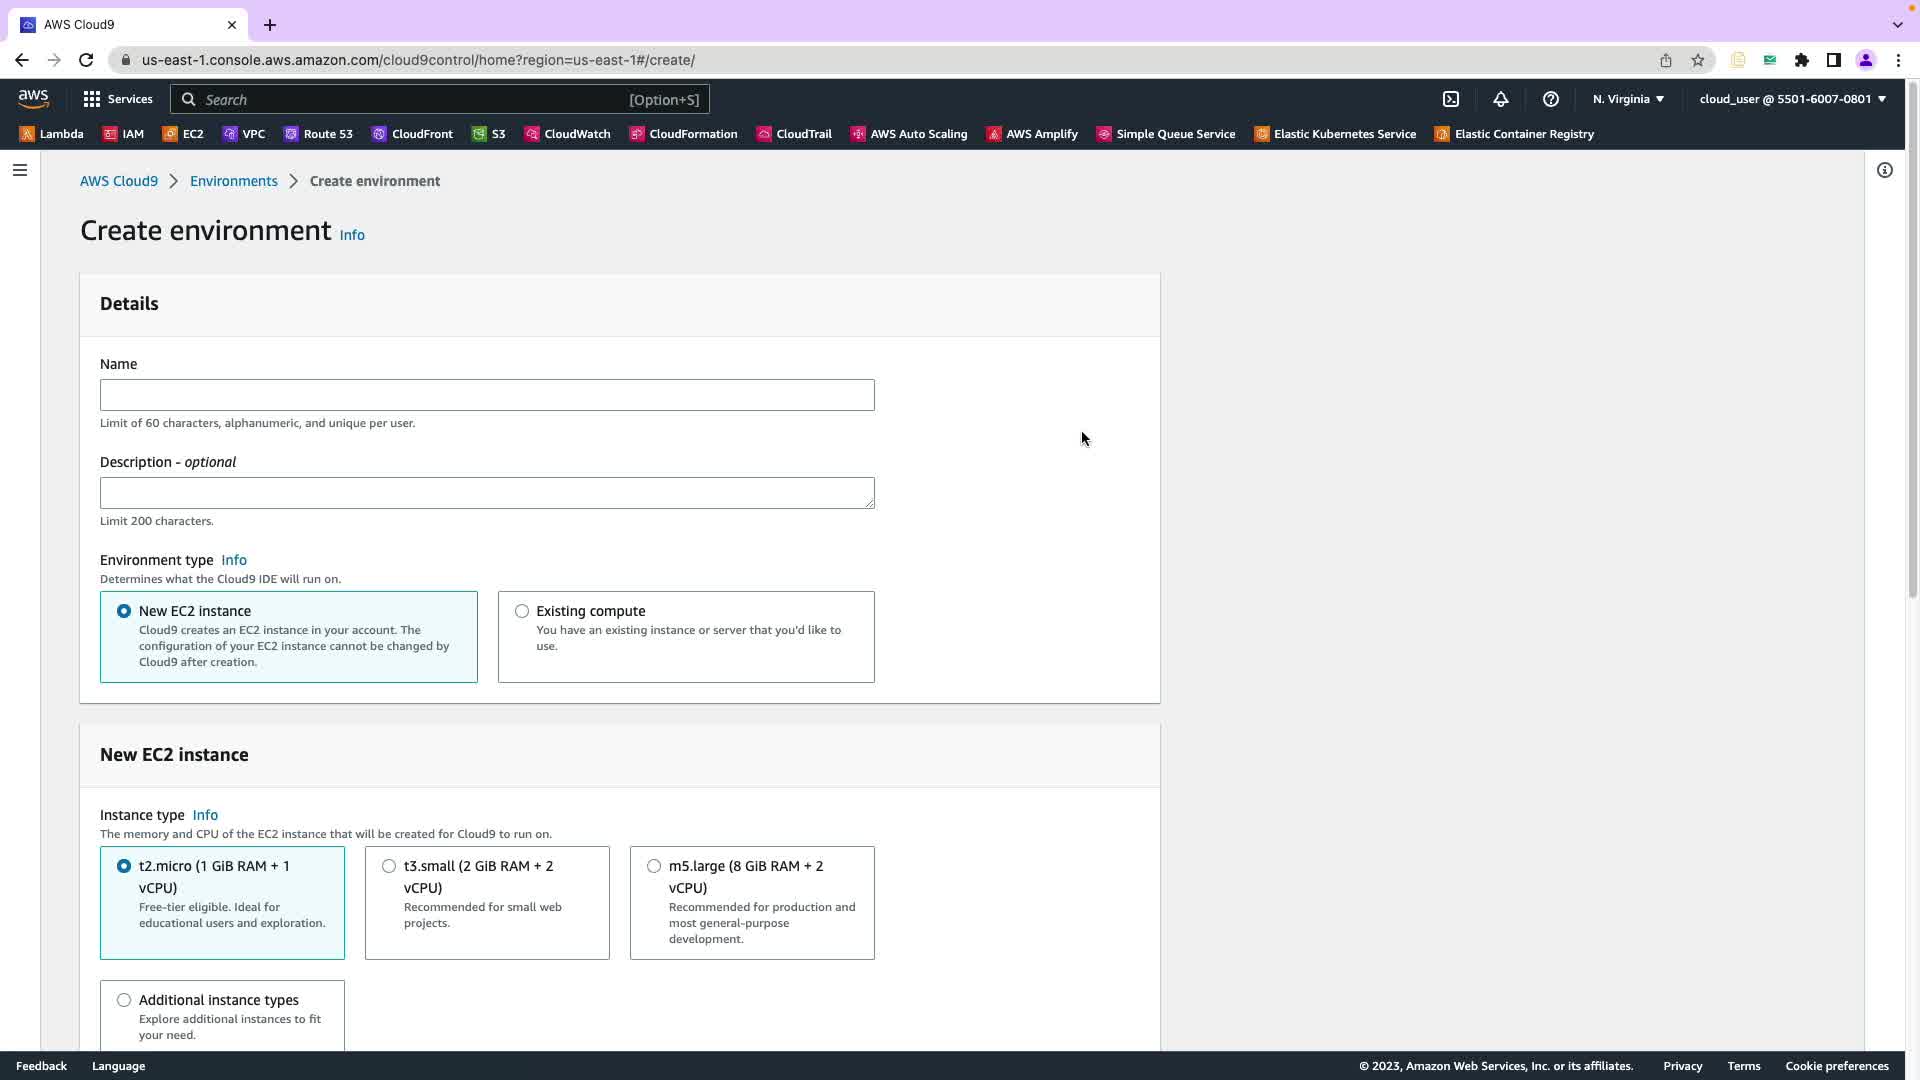Click the AWS logo home icon

click(33, 99)
